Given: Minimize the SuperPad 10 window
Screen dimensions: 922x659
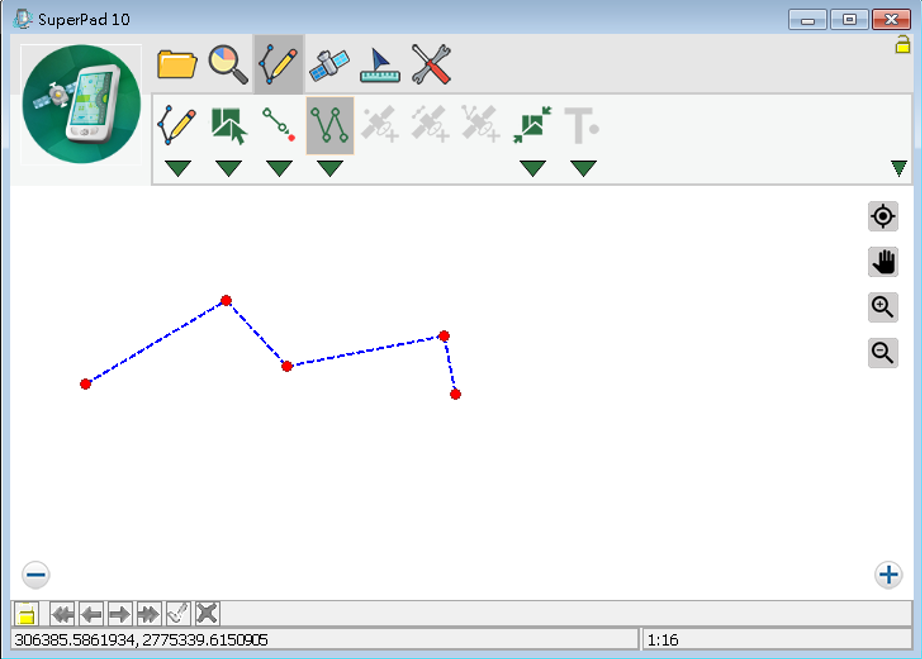Looking at the screenshot, I should [x=807, y=20].
